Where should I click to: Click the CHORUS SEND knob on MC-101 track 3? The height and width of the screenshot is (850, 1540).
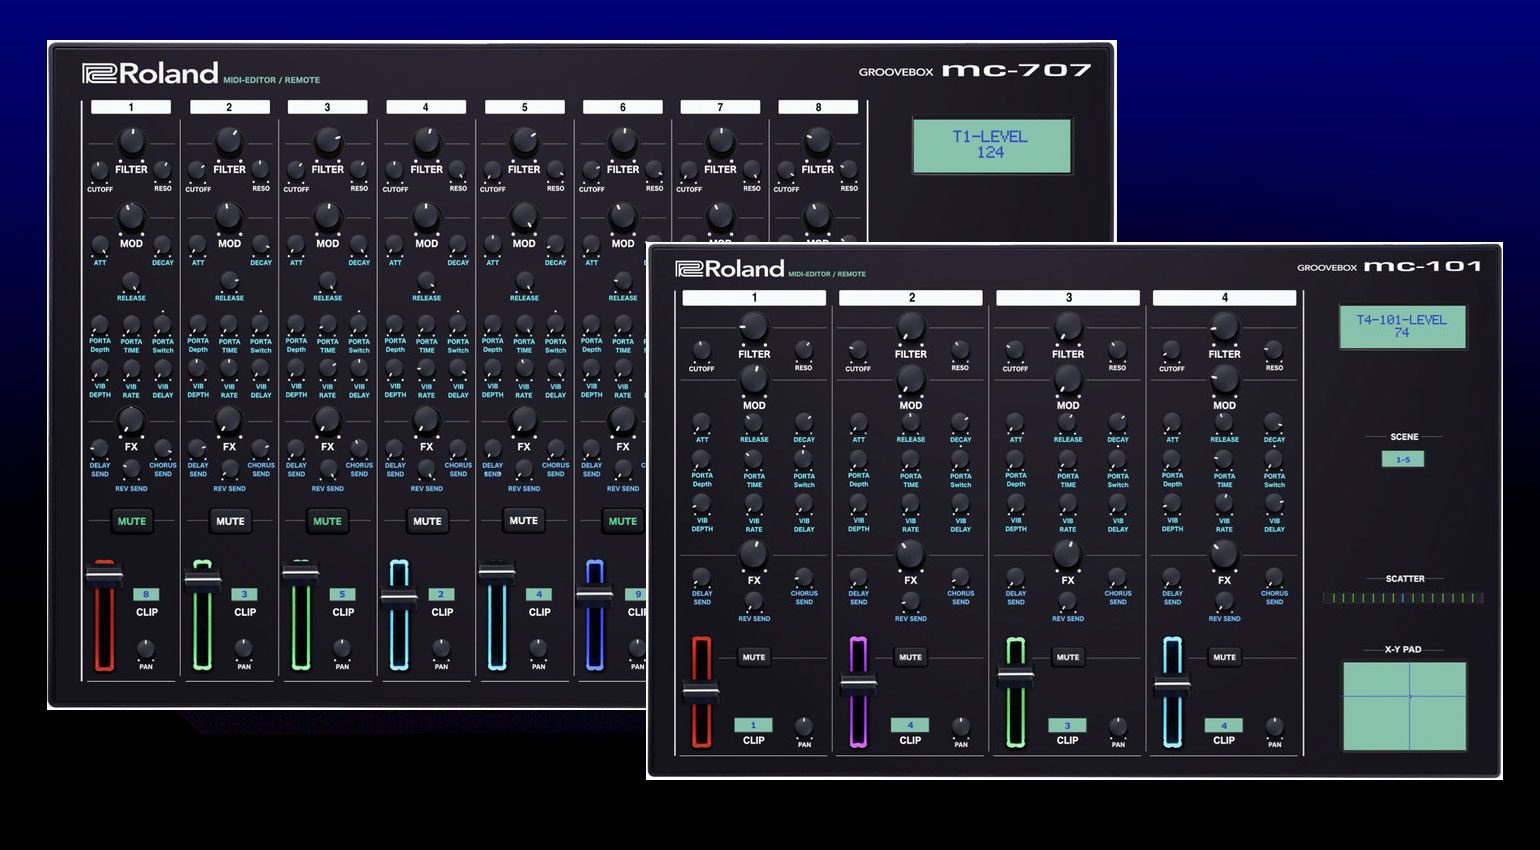(1117, 578)
